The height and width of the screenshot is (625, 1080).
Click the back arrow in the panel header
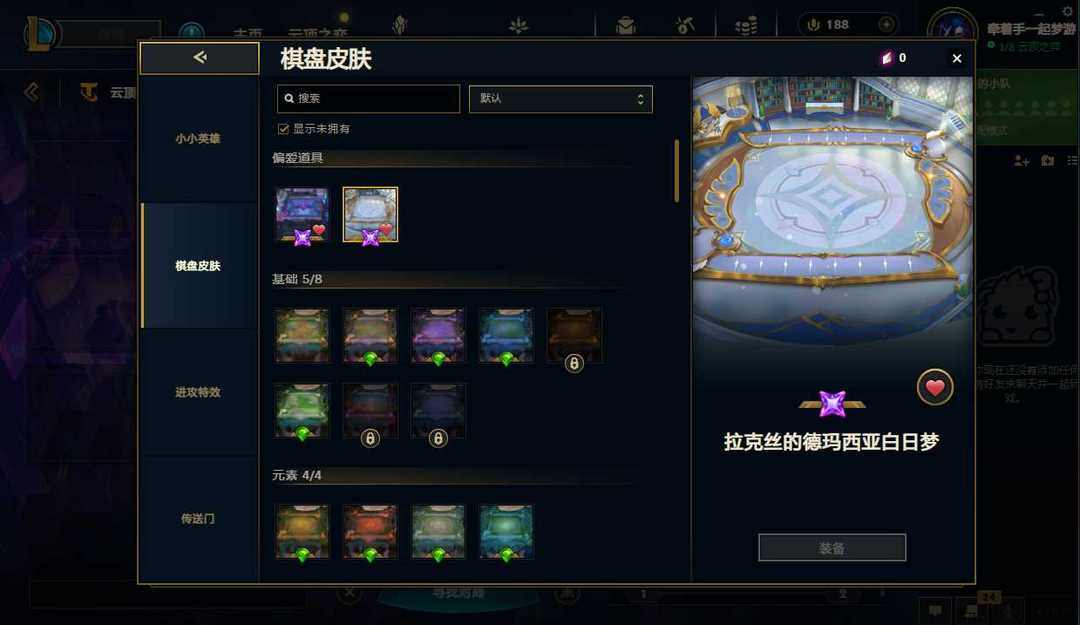pyautogui.click(x=200, y=58)
